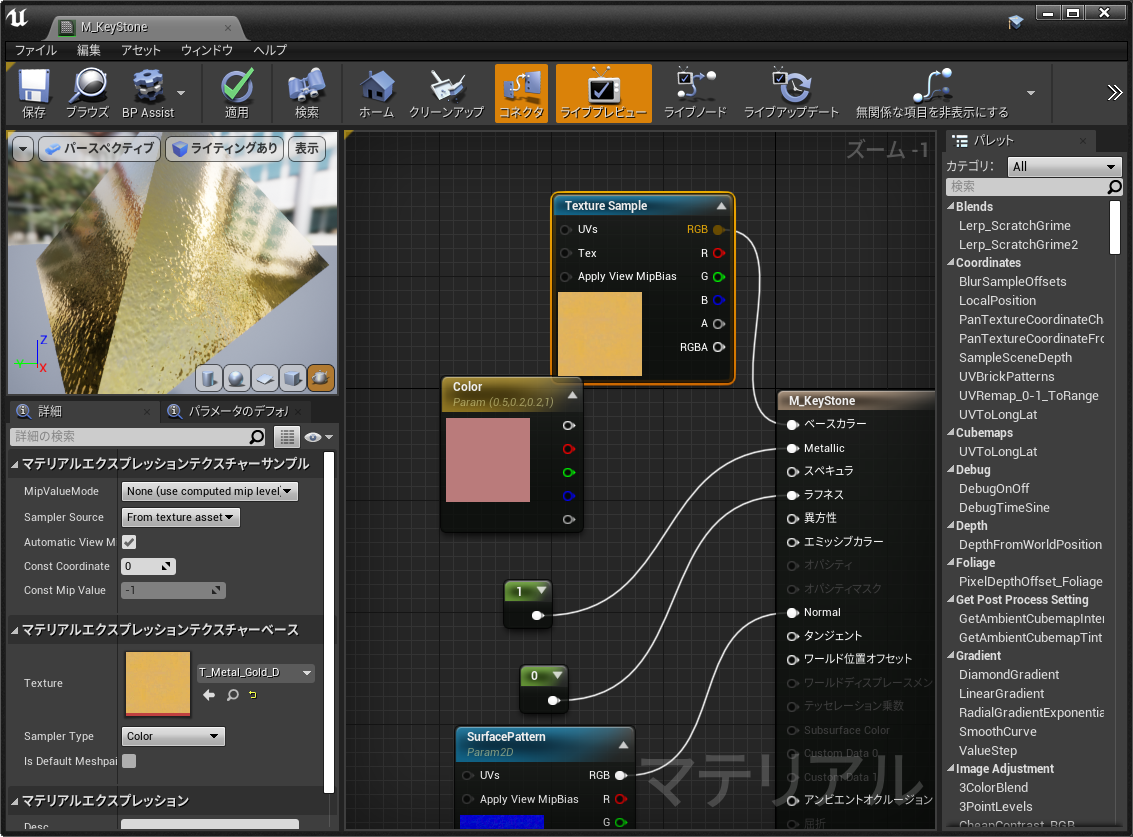Click ベースカラー input pin on M_KeyStone
This screenshot has height=837, width=1133.
pos(793,424)
